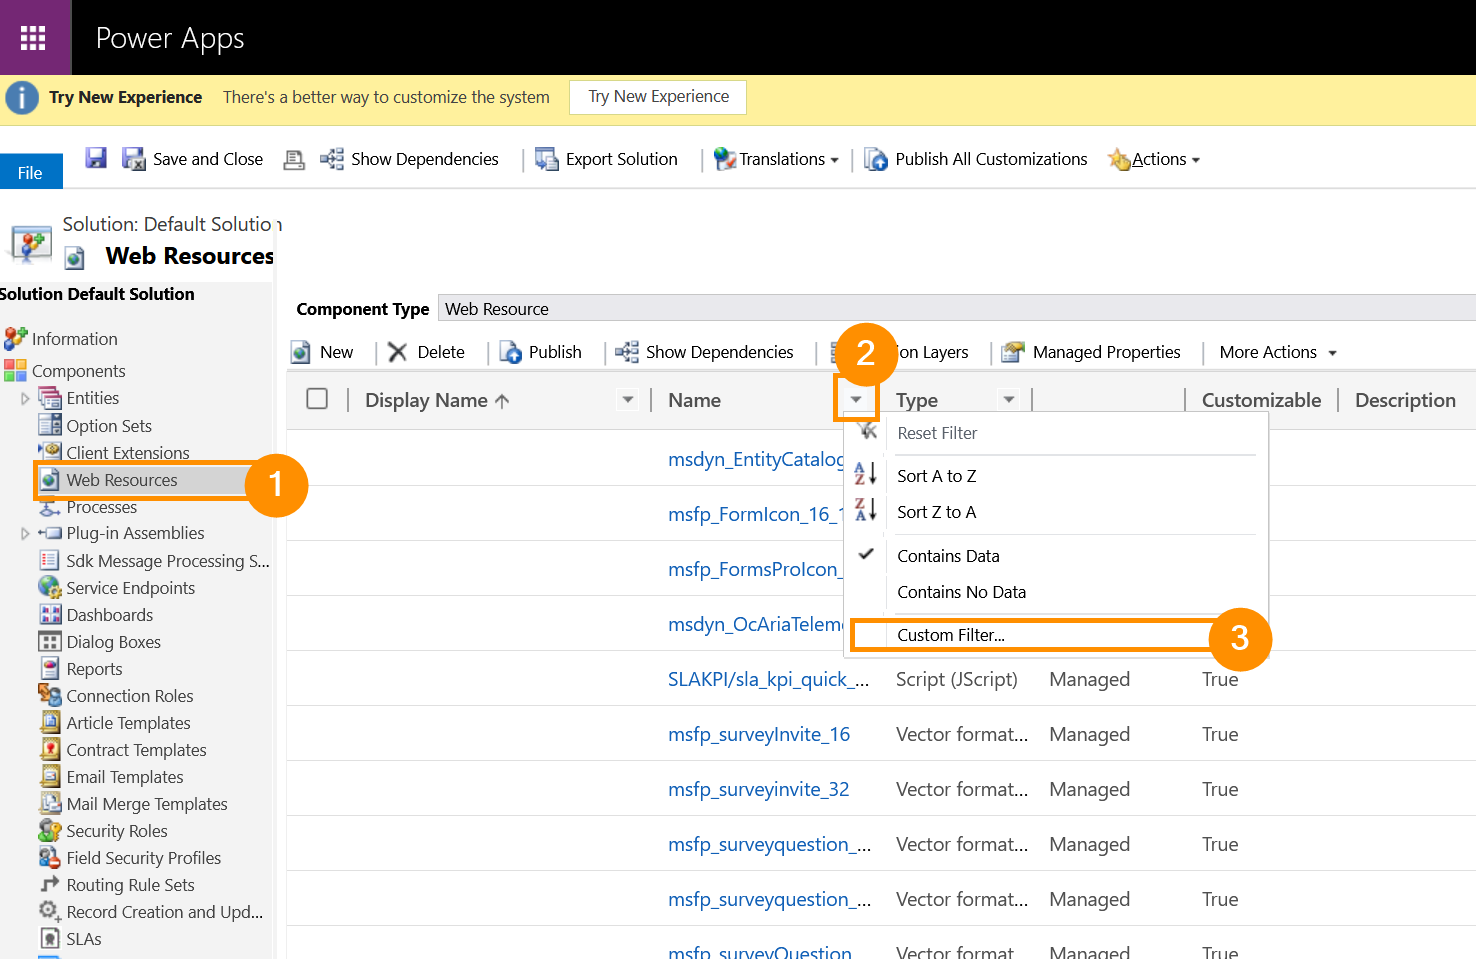Click the Dashboards icon in sidebar
Screen dimensions: 1476x959
[50, 614]
